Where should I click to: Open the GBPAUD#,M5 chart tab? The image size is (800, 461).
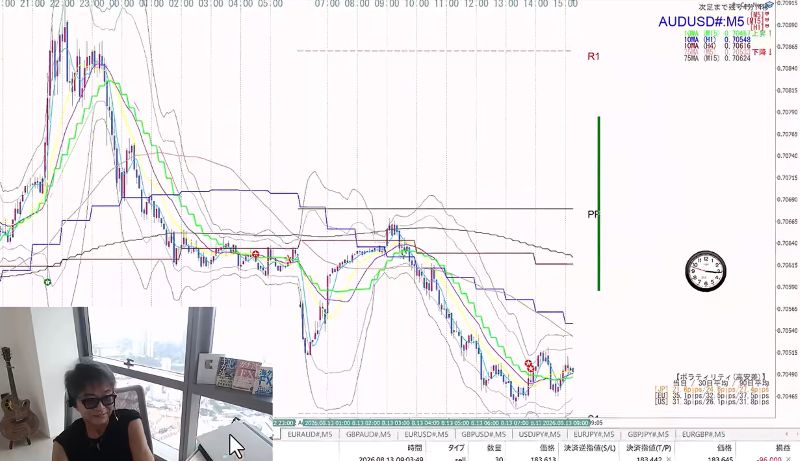pyautogui.click(x=368, y=434)
